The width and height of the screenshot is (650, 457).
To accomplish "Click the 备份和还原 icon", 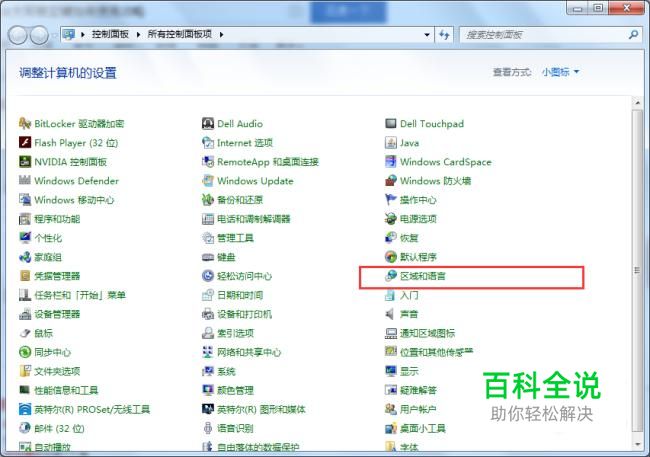I will (208, 199).
